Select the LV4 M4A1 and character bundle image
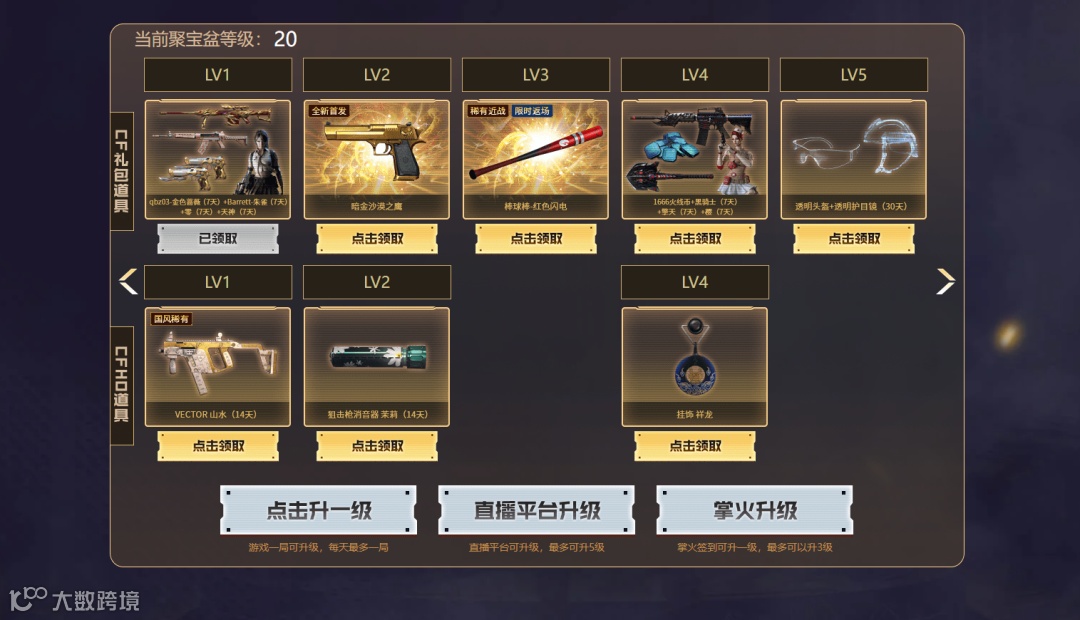 (x=694, y=160)
